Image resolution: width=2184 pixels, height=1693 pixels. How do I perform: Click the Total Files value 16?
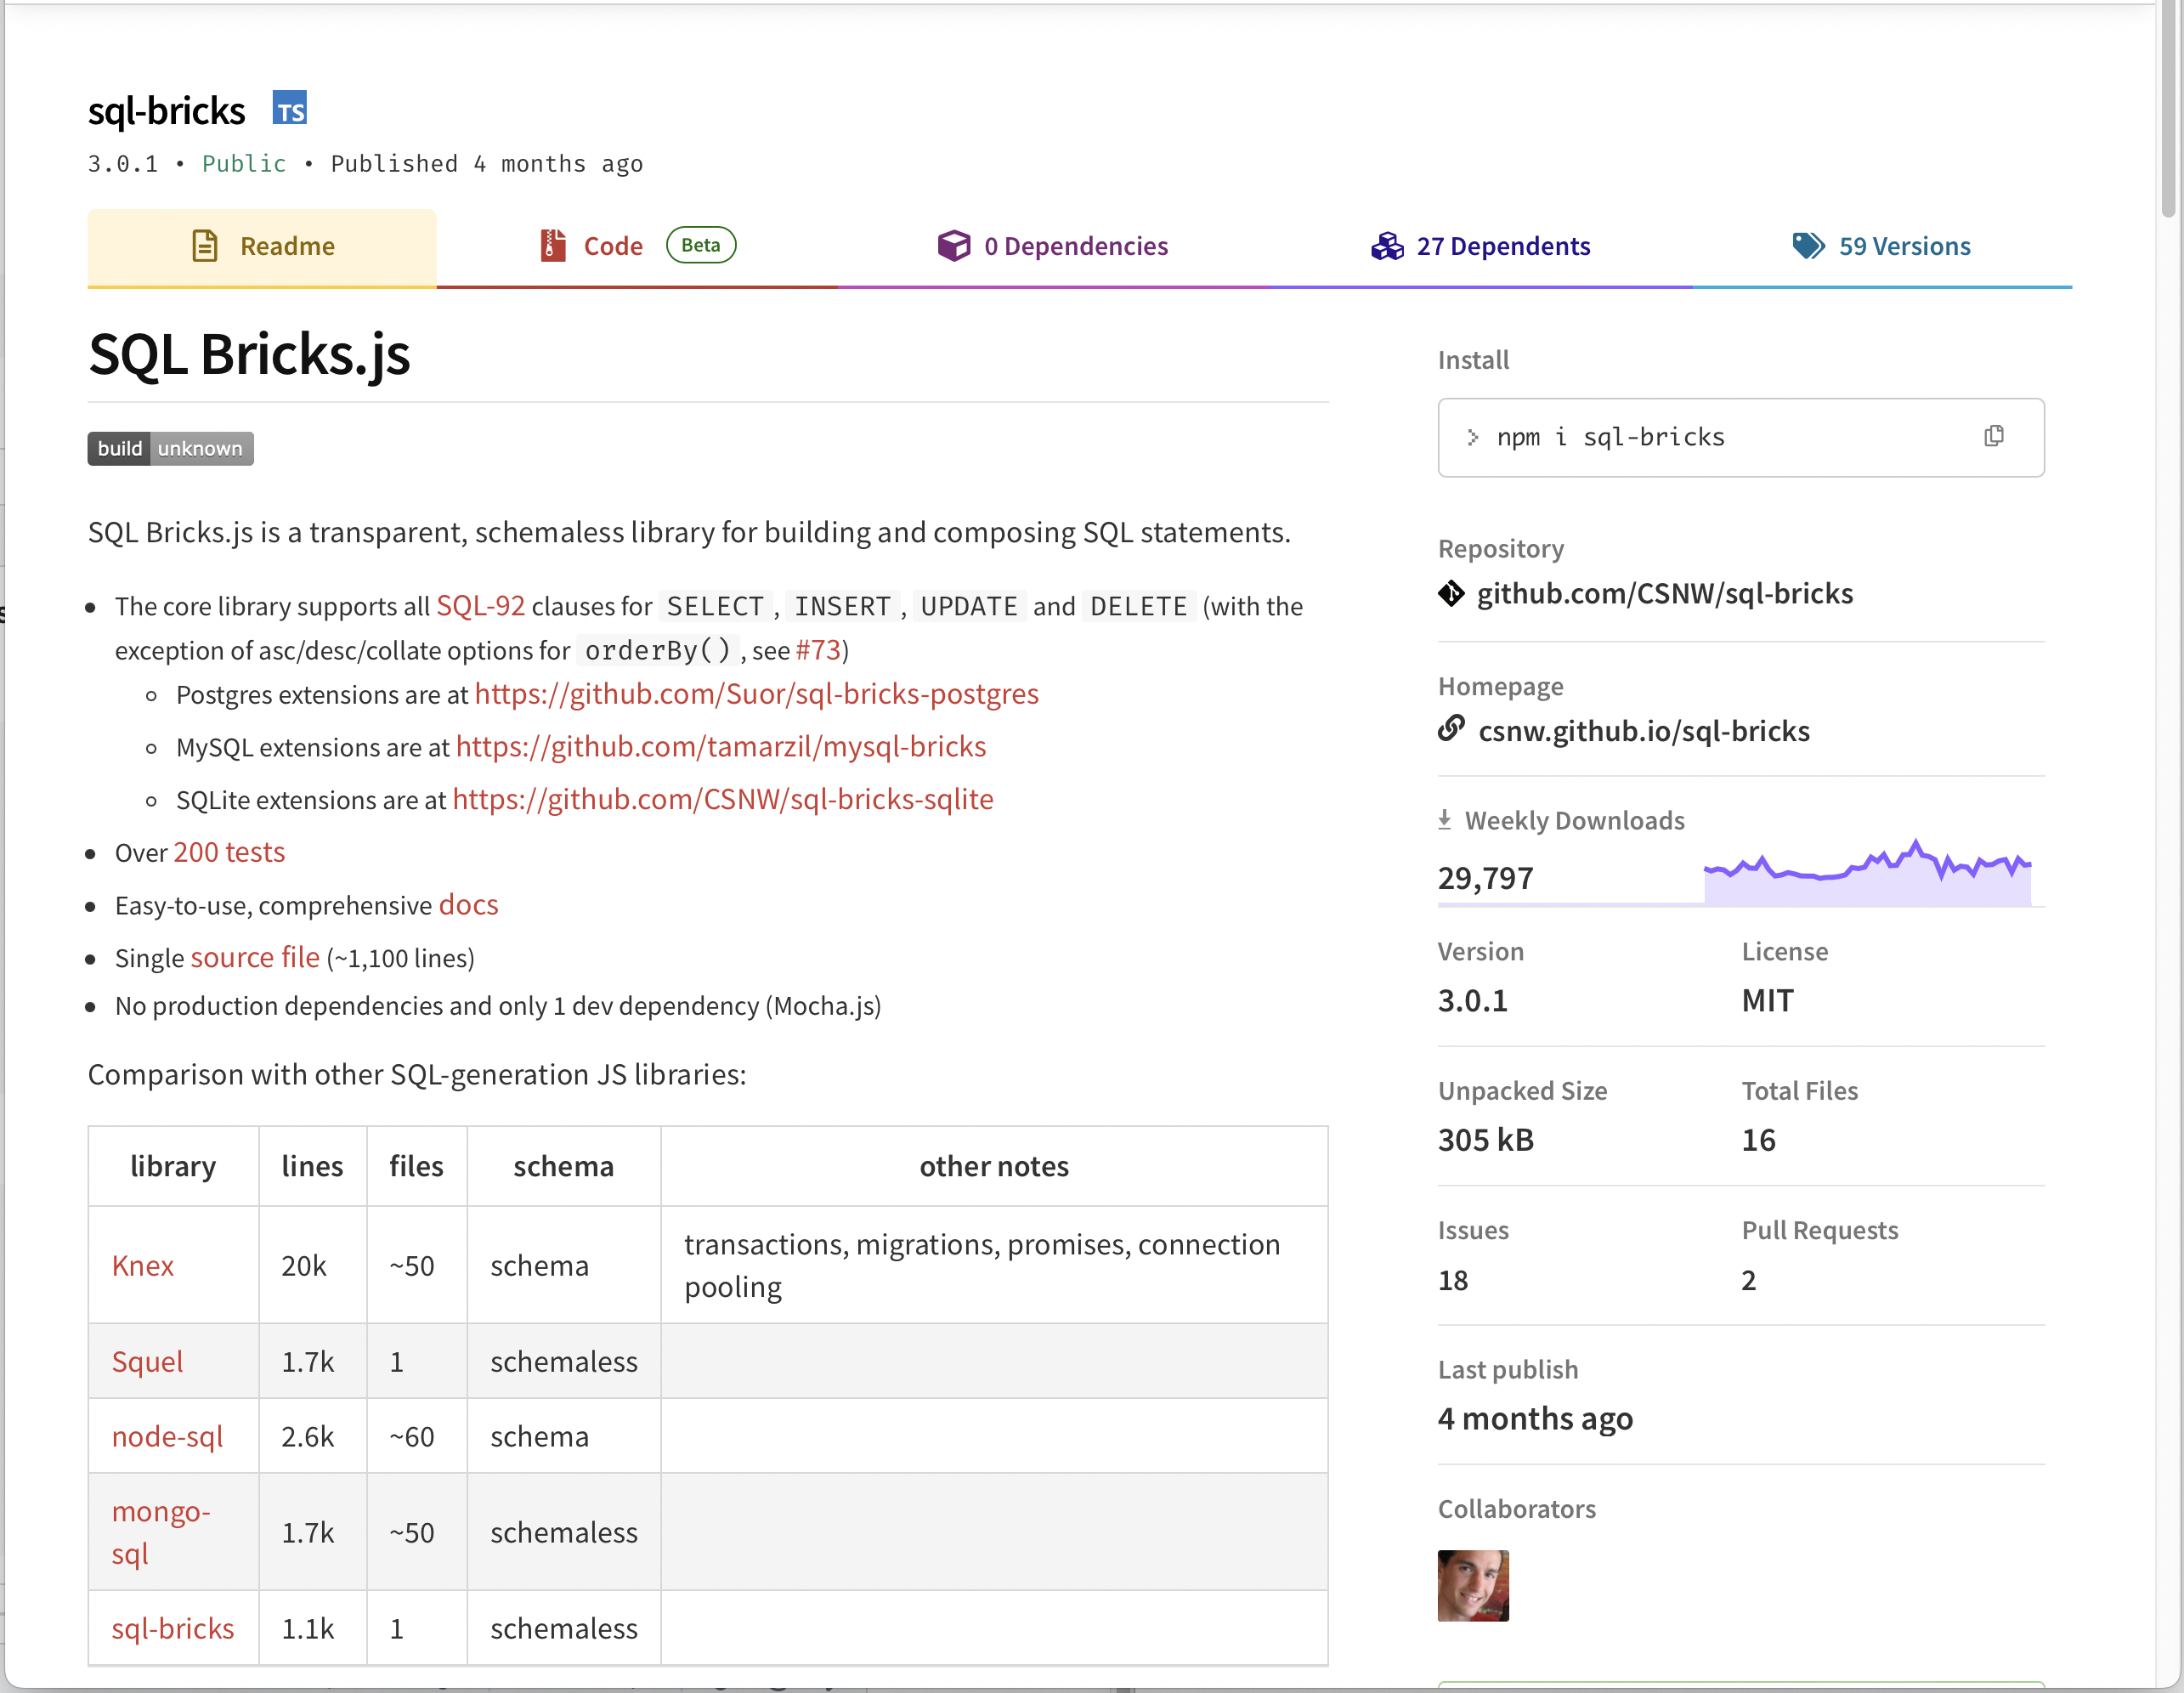[x=1758, y=1140]
